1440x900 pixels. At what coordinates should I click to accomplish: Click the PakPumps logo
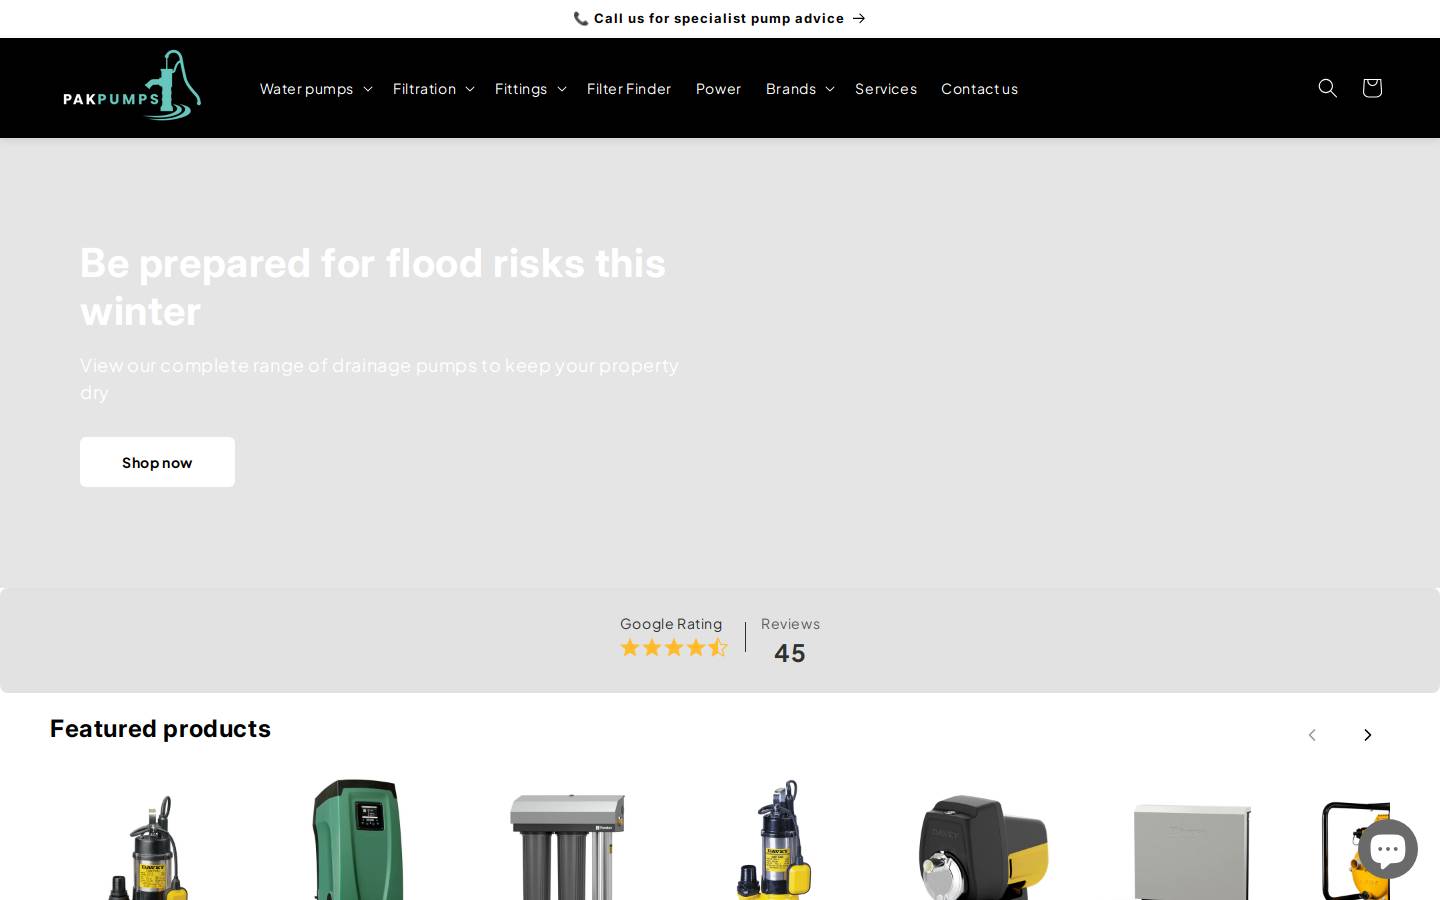(x=132, y=86)
